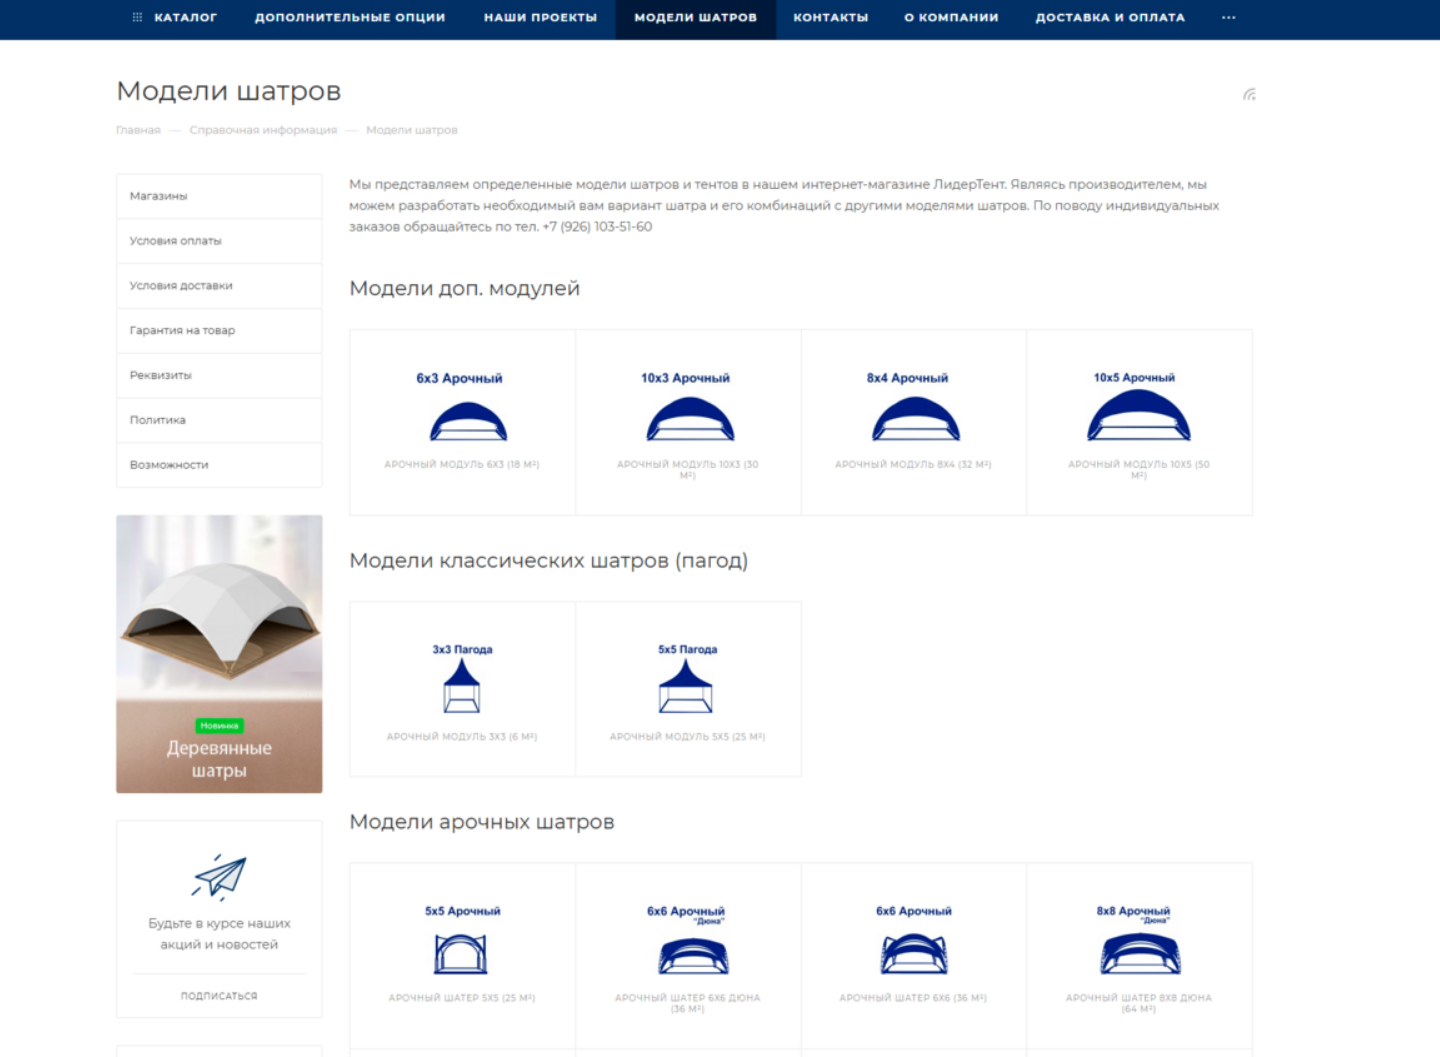
Task: Click caption Арочный модуль 5x5 (25 м²)
Action: click(687, 737)
